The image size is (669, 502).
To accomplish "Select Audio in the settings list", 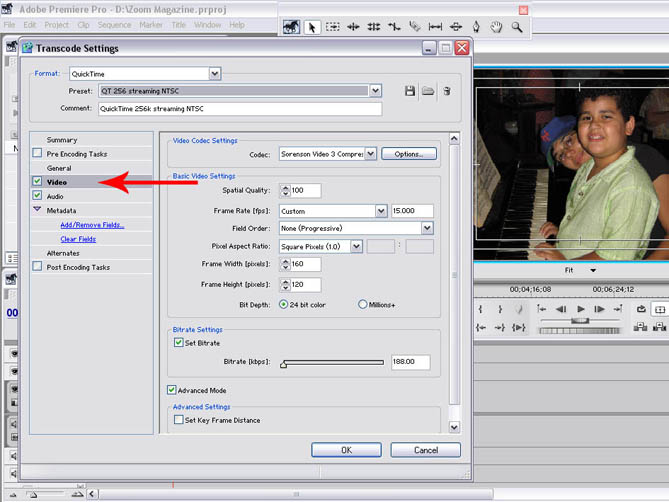I will pyautogui.click(x=55, y=196).
